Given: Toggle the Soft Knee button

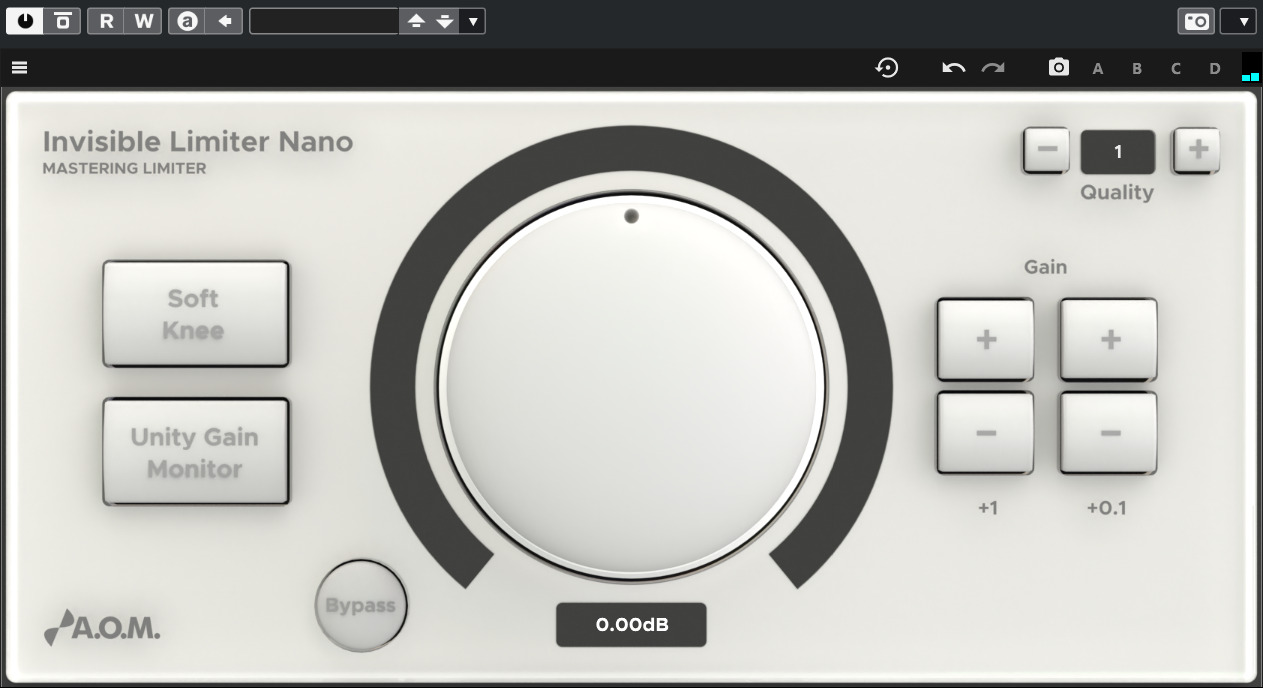Looking at the screenshot, I should click(196, 314).
